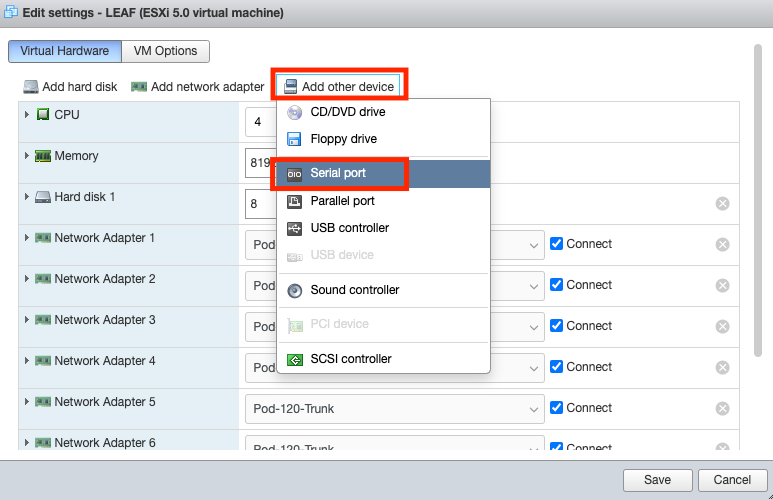Remove Hard disk 1 with X icon
This screenshot has width=773, height=500.
pos(722,204)
